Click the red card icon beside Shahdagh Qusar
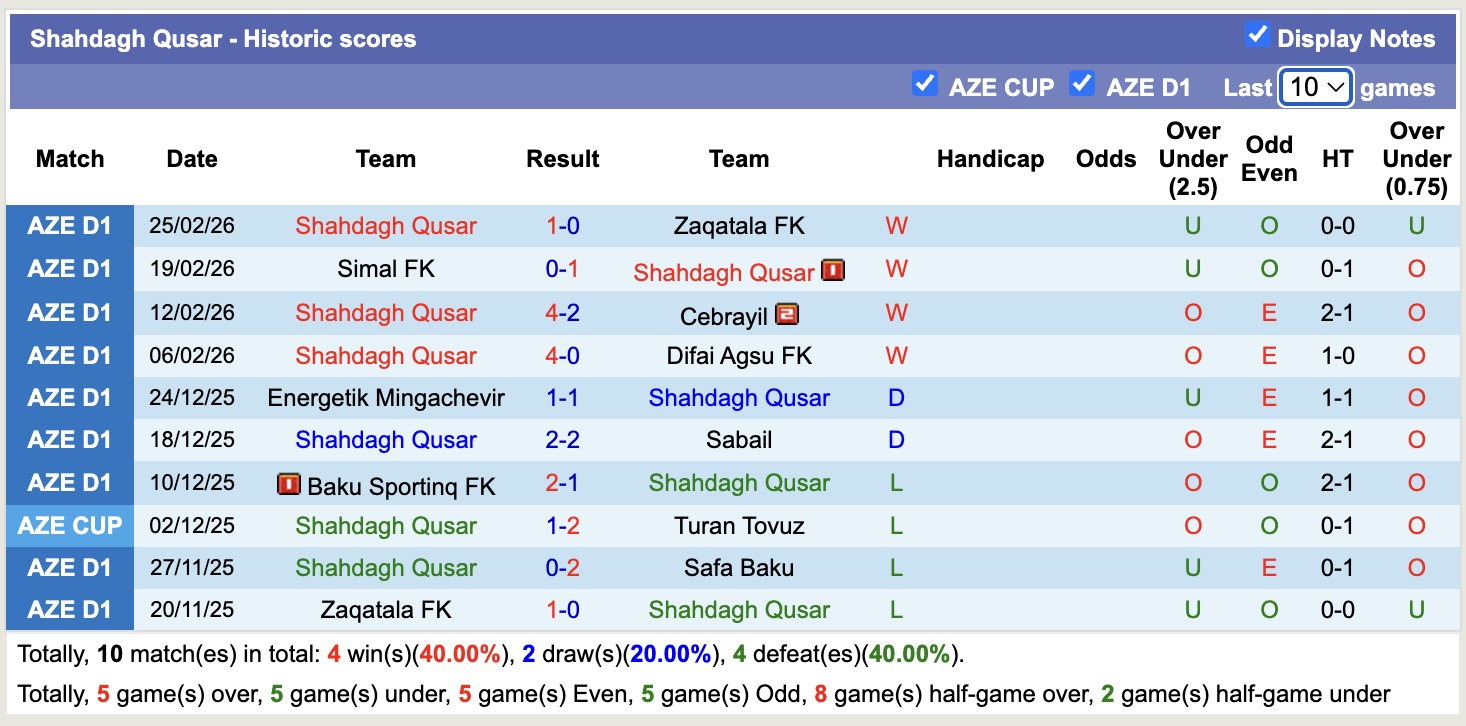Image resolution: width=1466 pixels, height=726 pixels. click(831, 270)
